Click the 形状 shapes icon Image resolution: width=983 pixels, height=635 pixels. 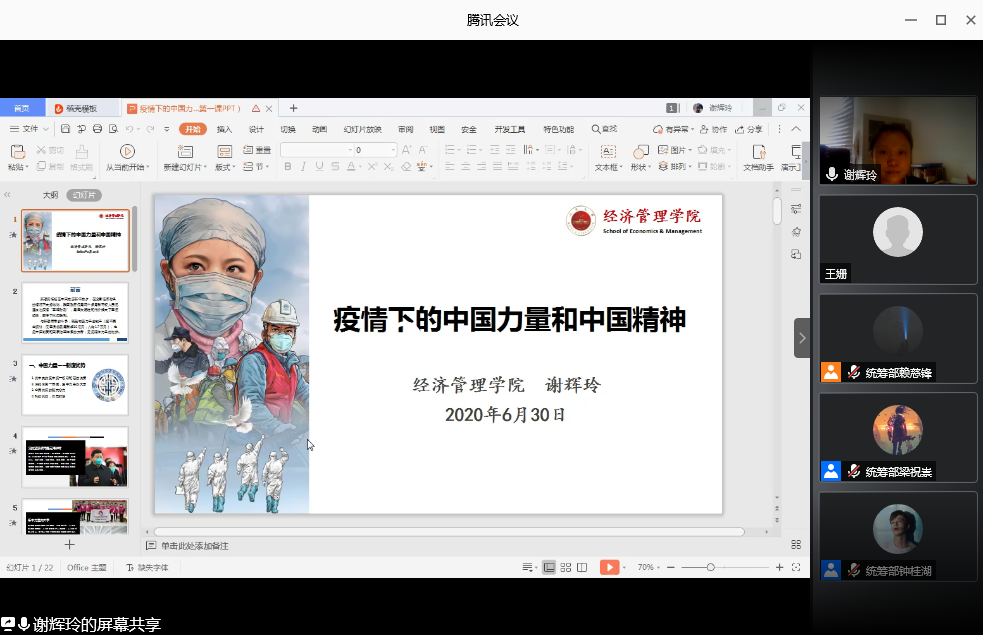(639, 151)
